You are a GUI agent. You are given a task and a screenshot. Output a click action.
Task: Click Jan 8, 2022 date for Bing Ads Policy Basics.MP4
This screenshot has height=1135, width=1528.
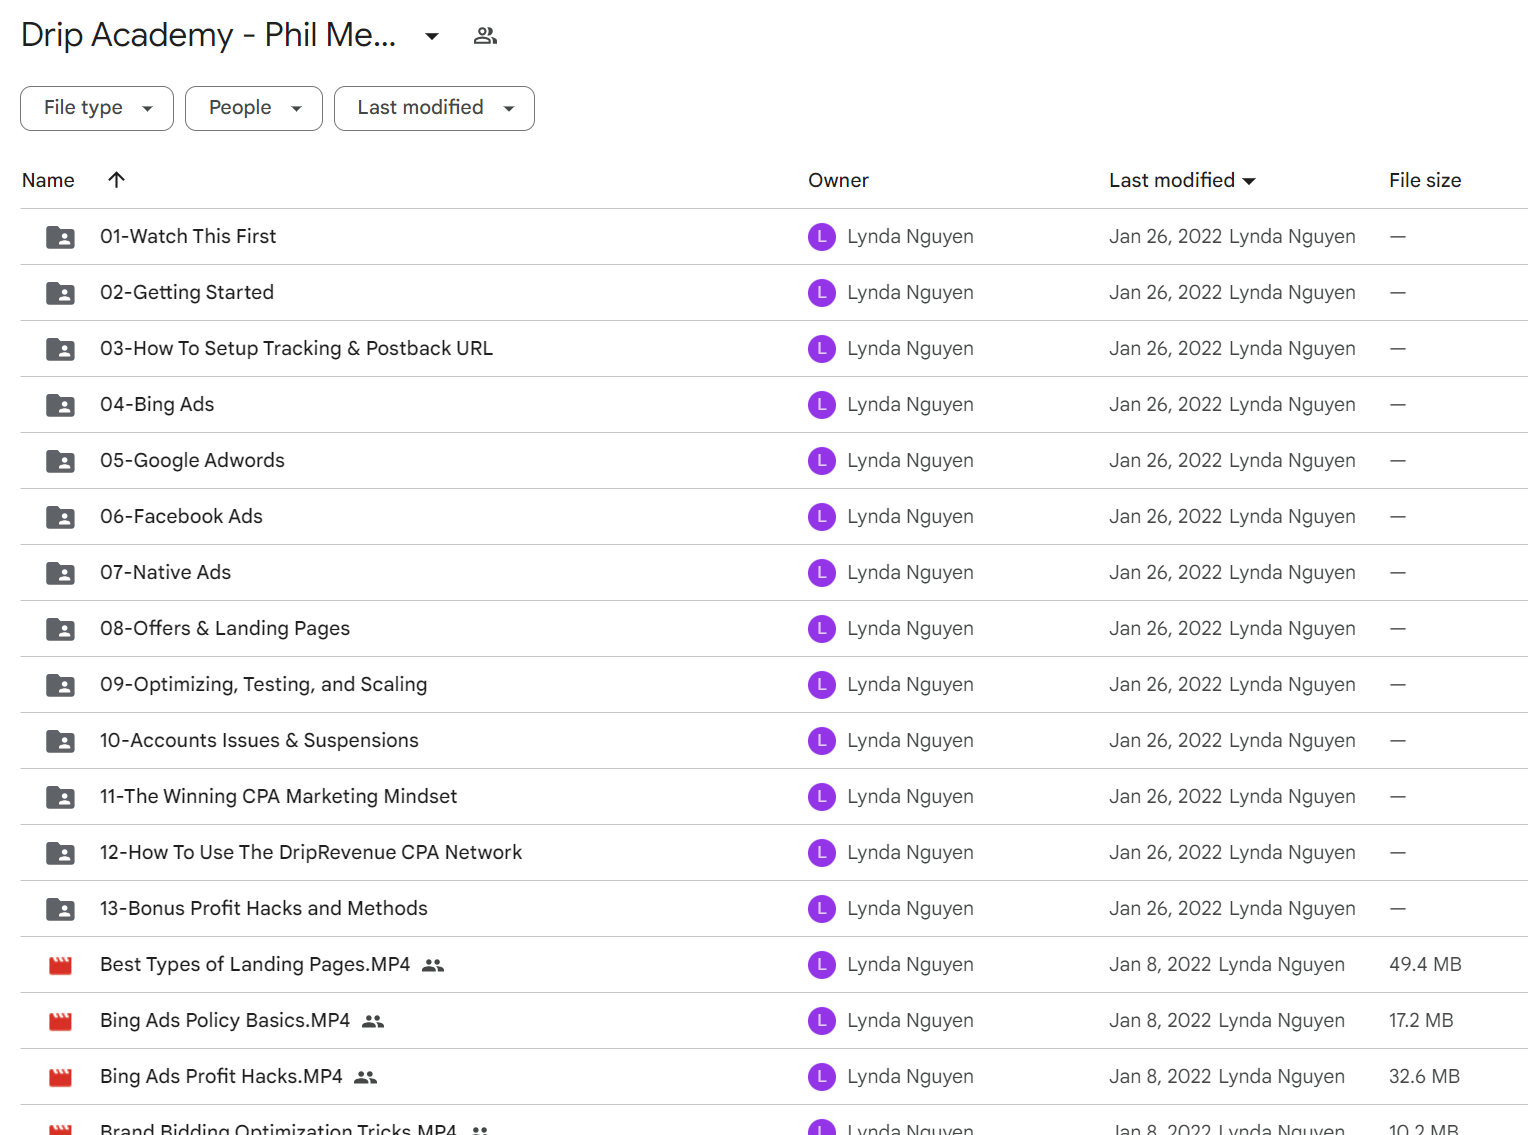pos(1160,1020)
